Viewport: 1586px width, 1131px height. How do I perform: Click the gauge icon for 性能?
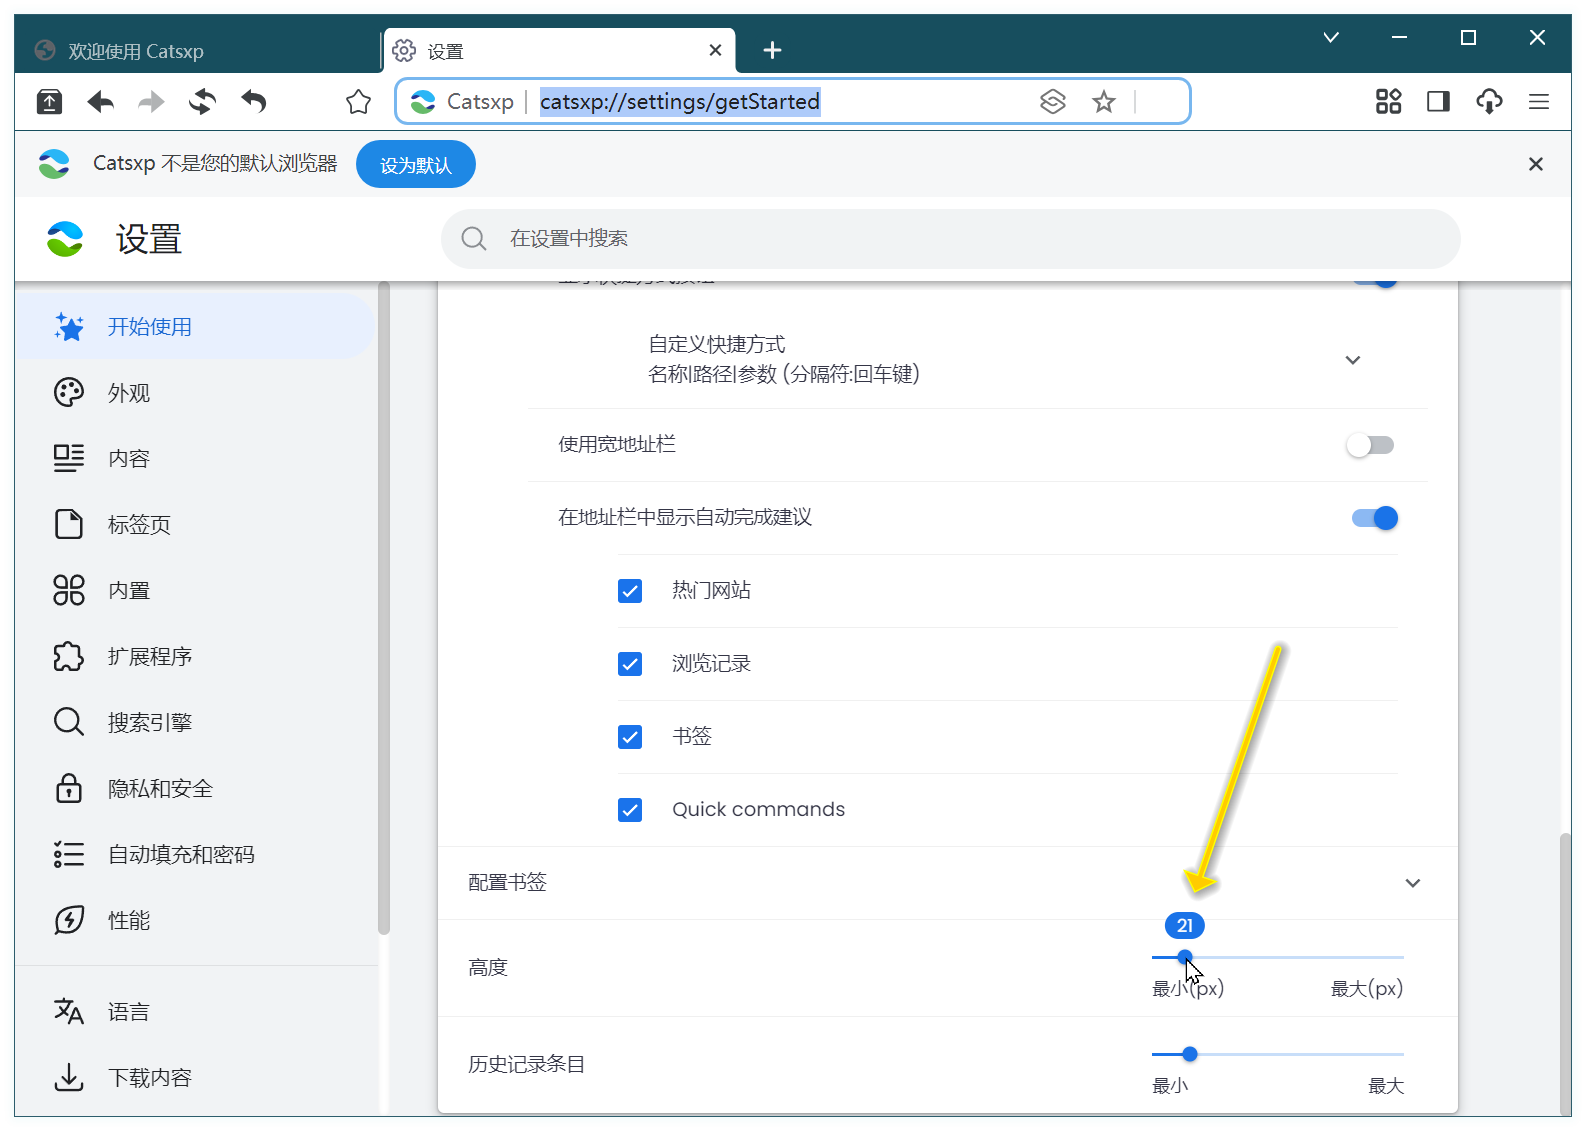click(x=69, y=920)
